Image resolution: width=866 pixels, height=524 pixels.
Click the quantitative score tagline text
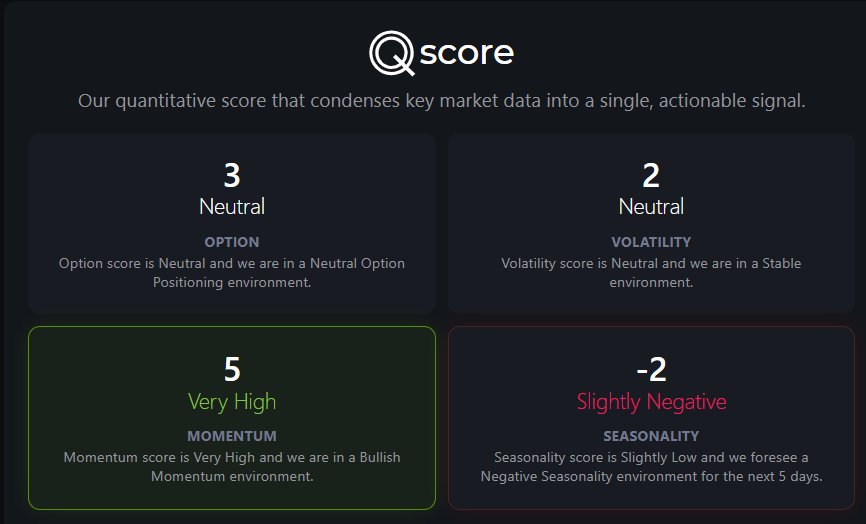pos(442,101)
